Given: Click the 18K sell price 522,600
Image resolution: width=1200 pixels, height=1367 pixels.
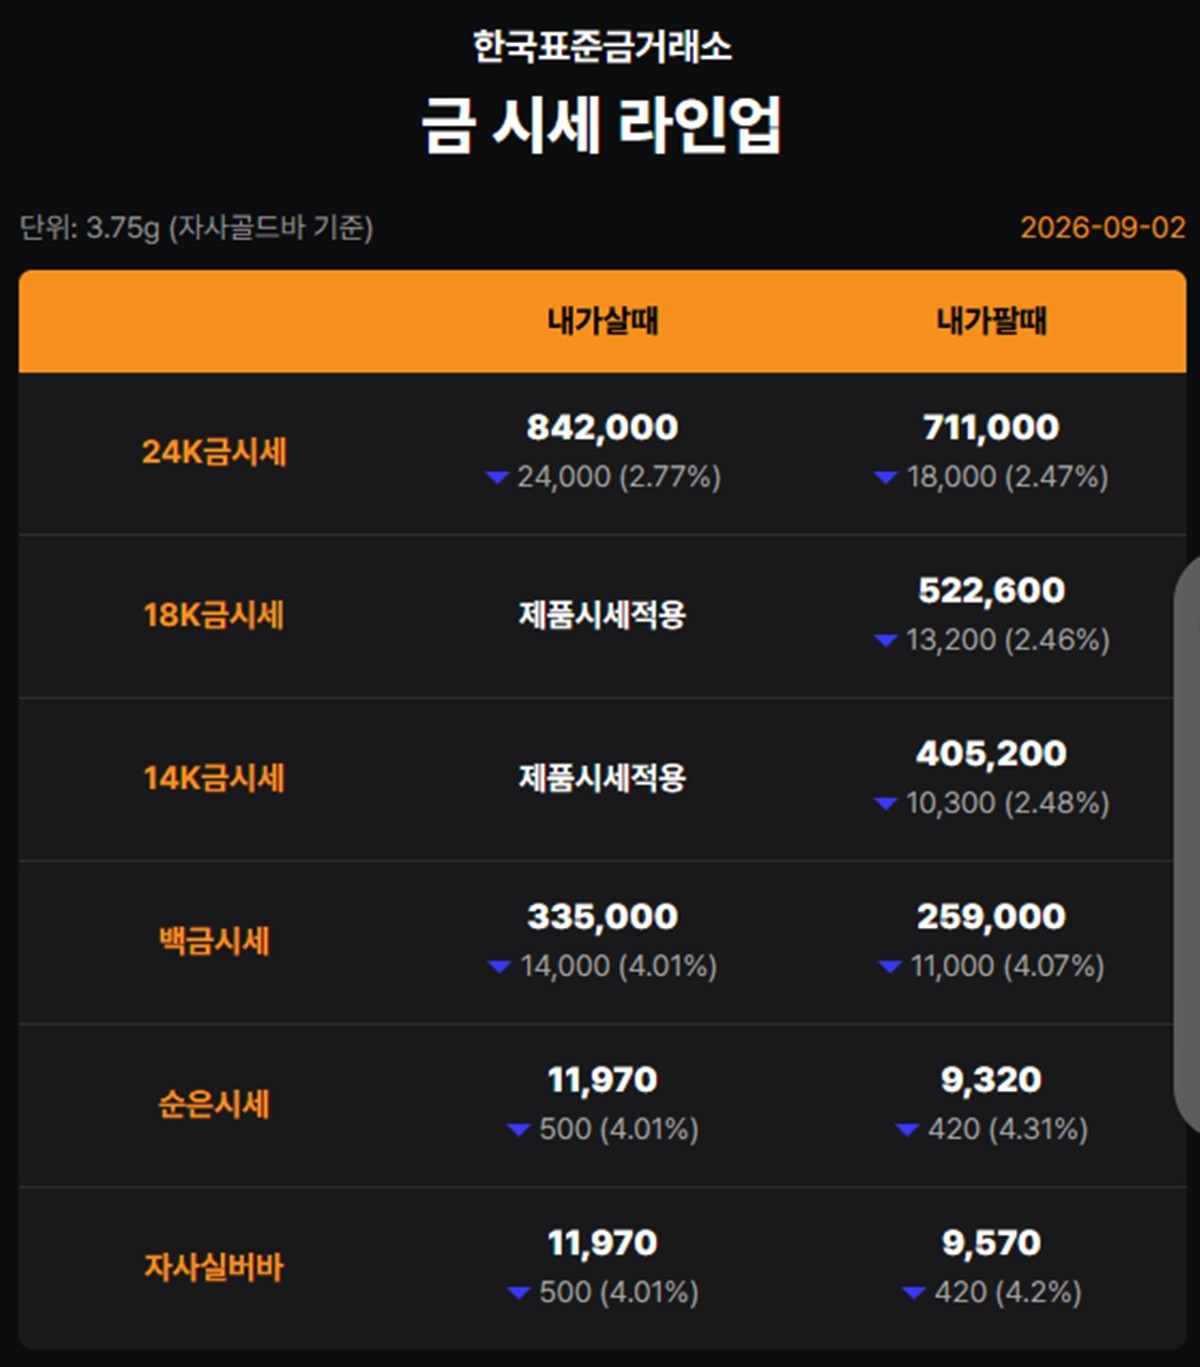Looking at the screenshot, I should [991, 591].
